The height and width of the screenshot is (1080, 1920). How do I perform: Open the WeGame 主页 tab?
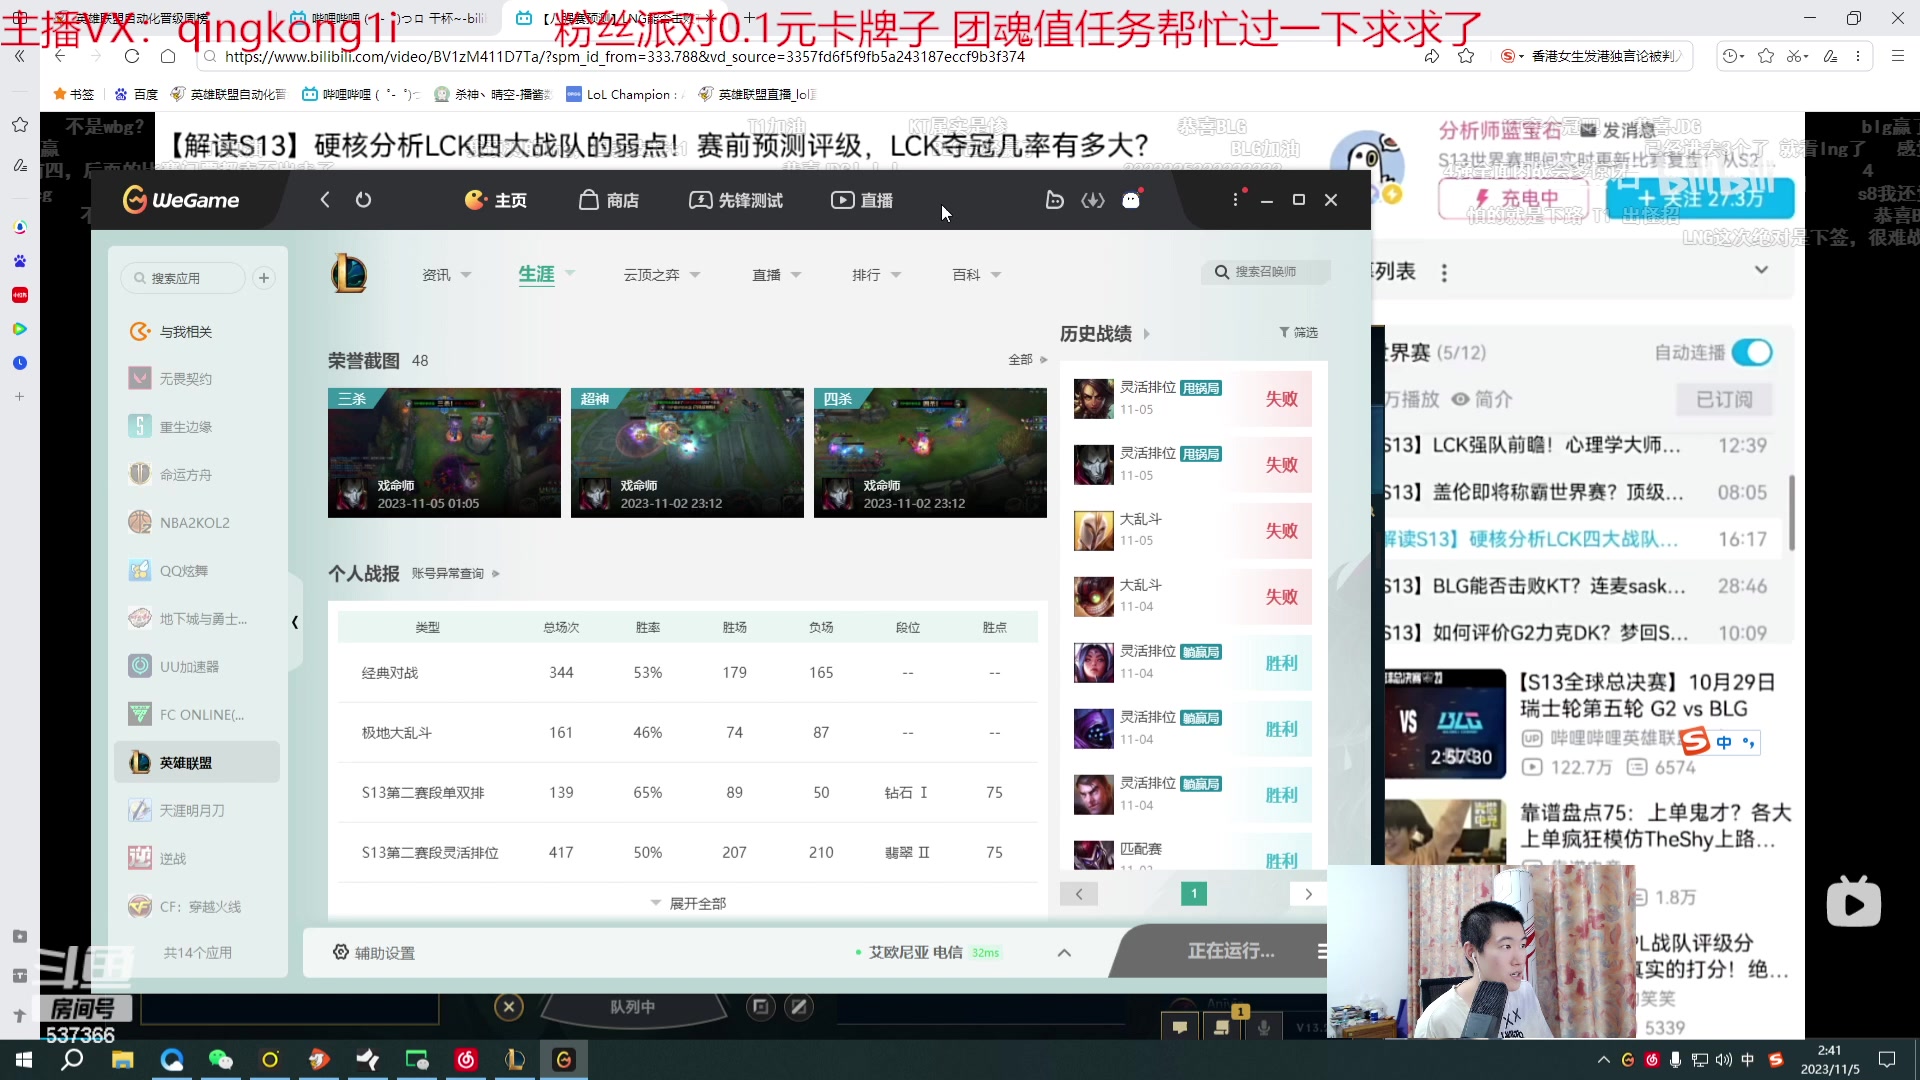495,200
